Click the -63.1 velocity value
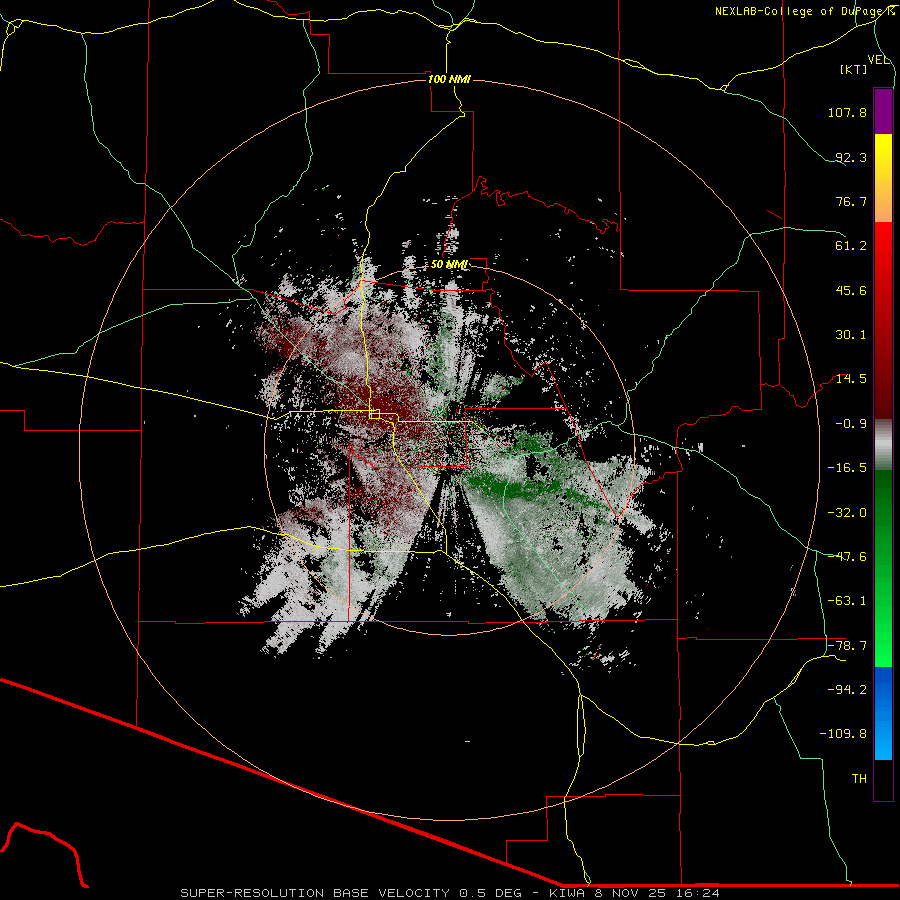Screen dimensions: 900x900 pos(847,601)
